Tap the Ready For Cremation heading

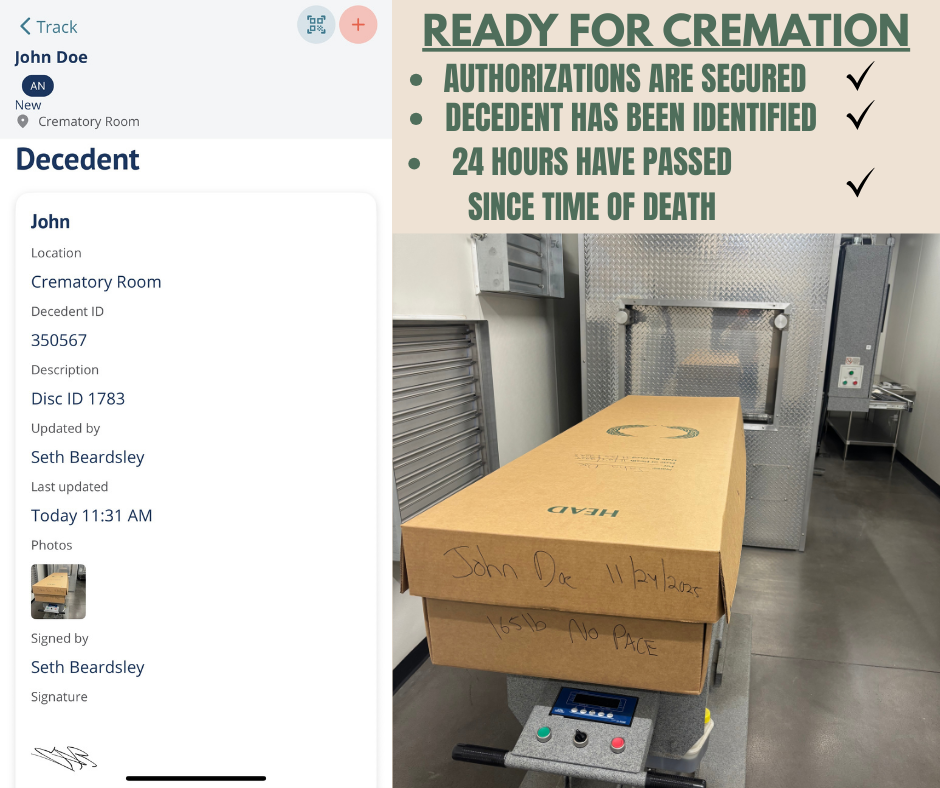(x=666, y=31)
